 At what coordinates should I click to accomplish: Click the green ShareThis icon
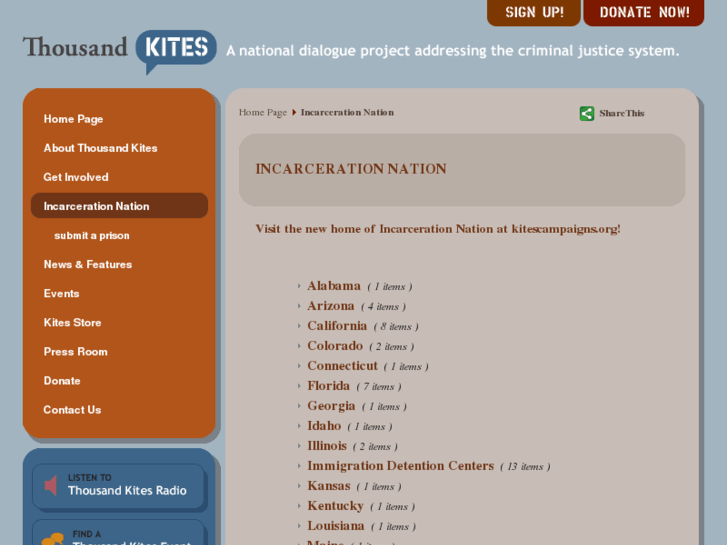tap(587, 113)
